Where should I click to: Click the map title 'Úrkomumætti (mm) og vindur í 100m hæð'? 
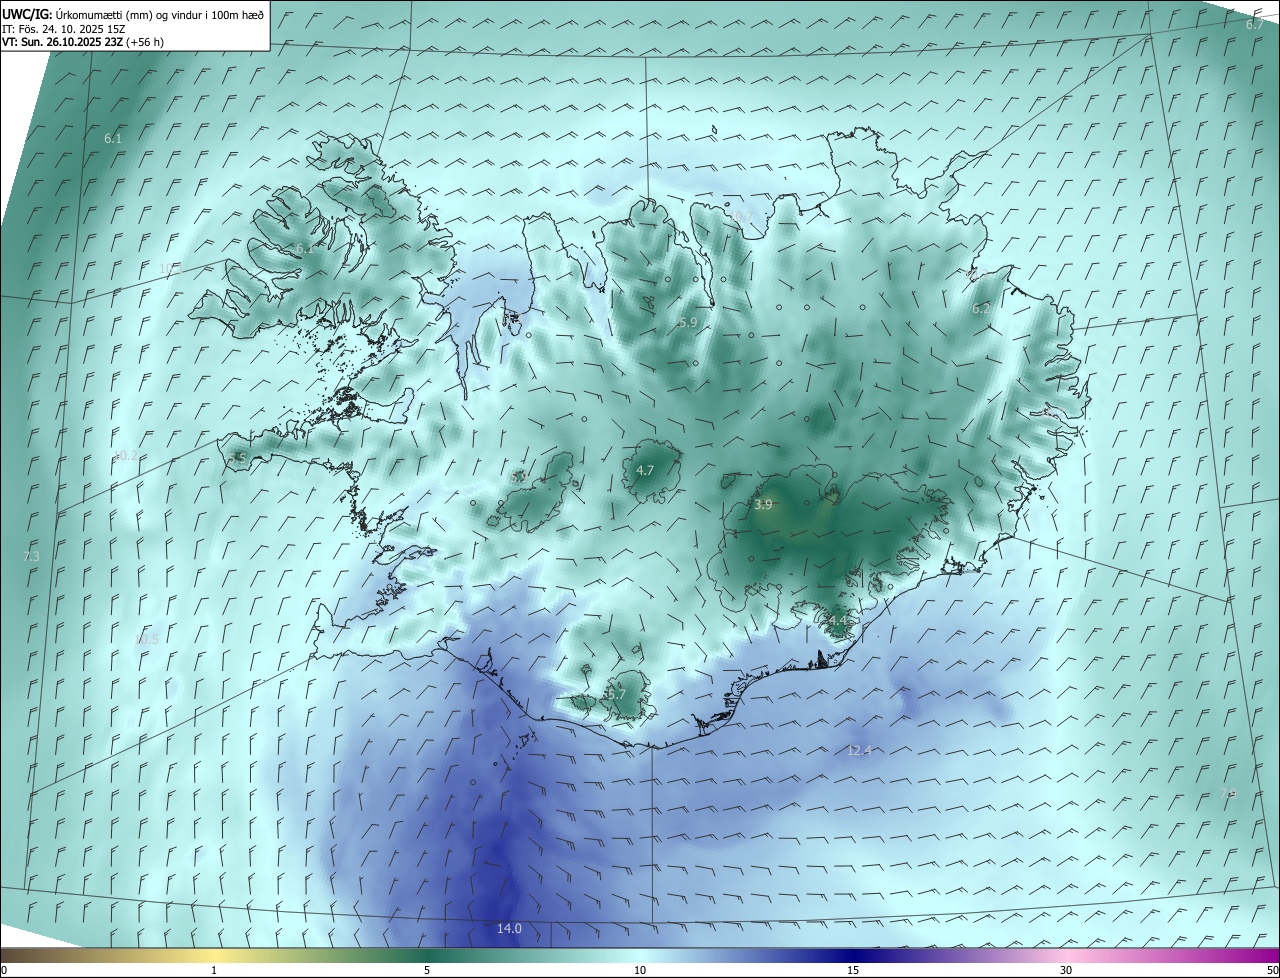click(x=160, y=14)
